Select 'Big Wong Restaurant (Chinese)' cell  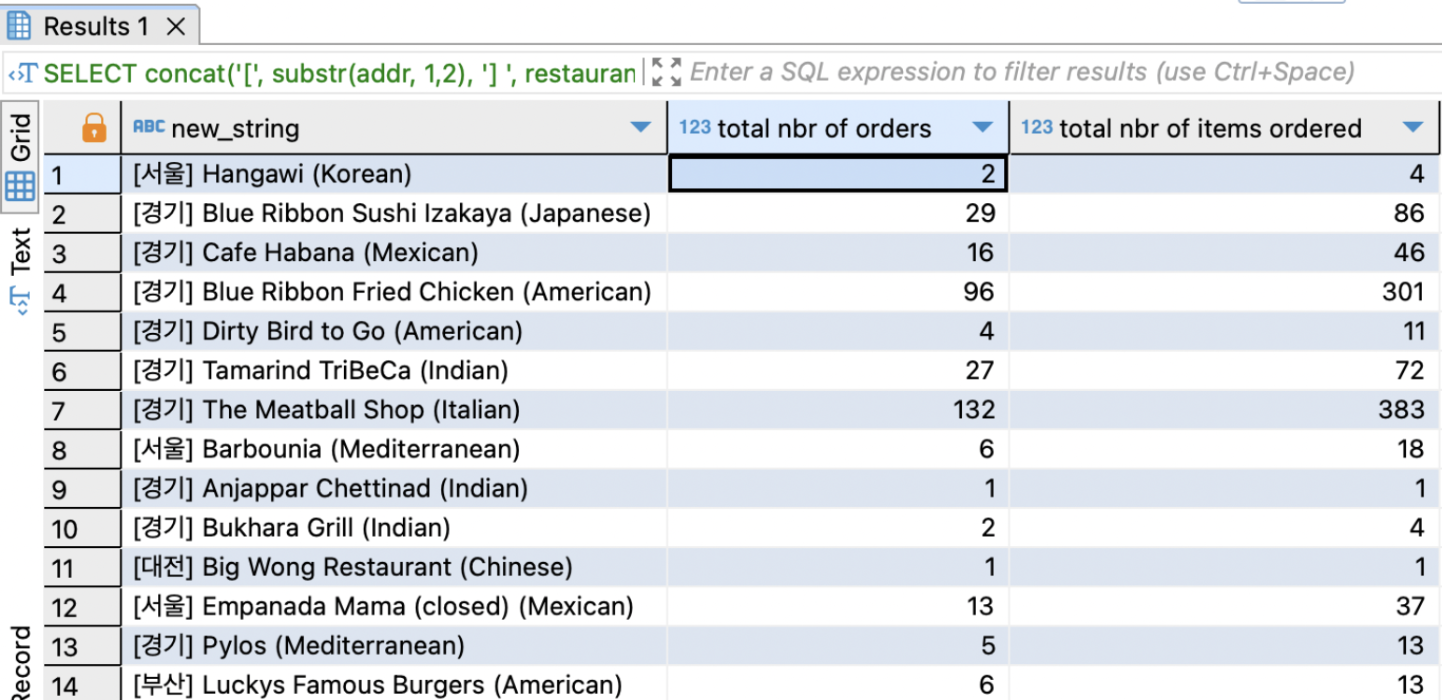click(394, 568)
